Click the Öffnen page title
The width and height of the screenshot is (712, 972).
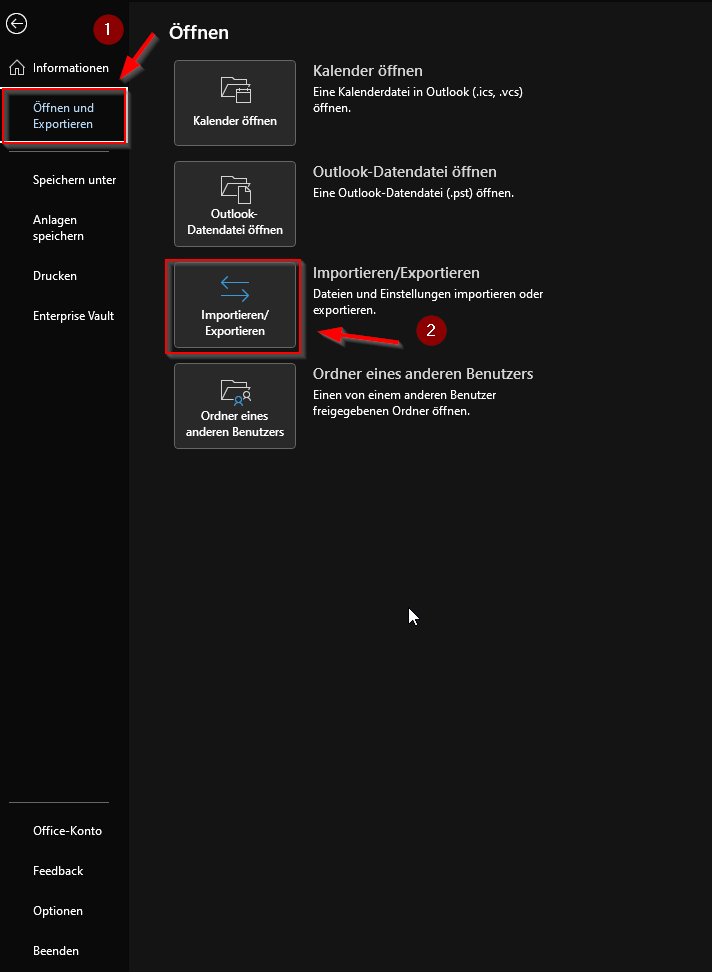pos(199,32)
